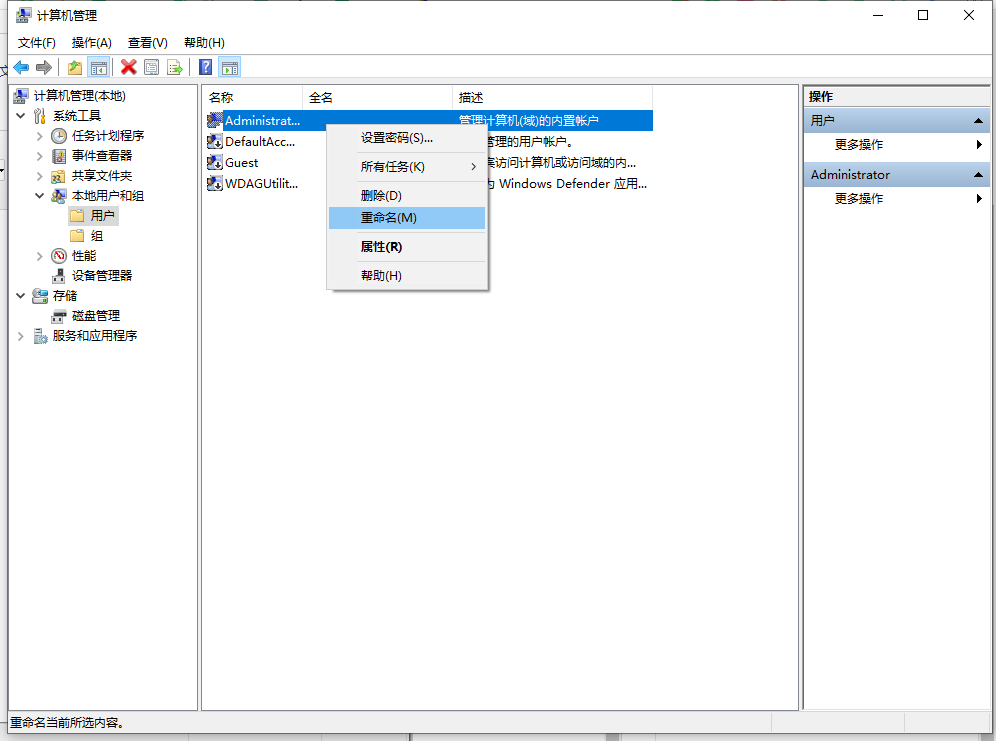The width and height of the screenshot is (996, 741).
Task: Click the Export list toolbar icon
Action: 175,67
